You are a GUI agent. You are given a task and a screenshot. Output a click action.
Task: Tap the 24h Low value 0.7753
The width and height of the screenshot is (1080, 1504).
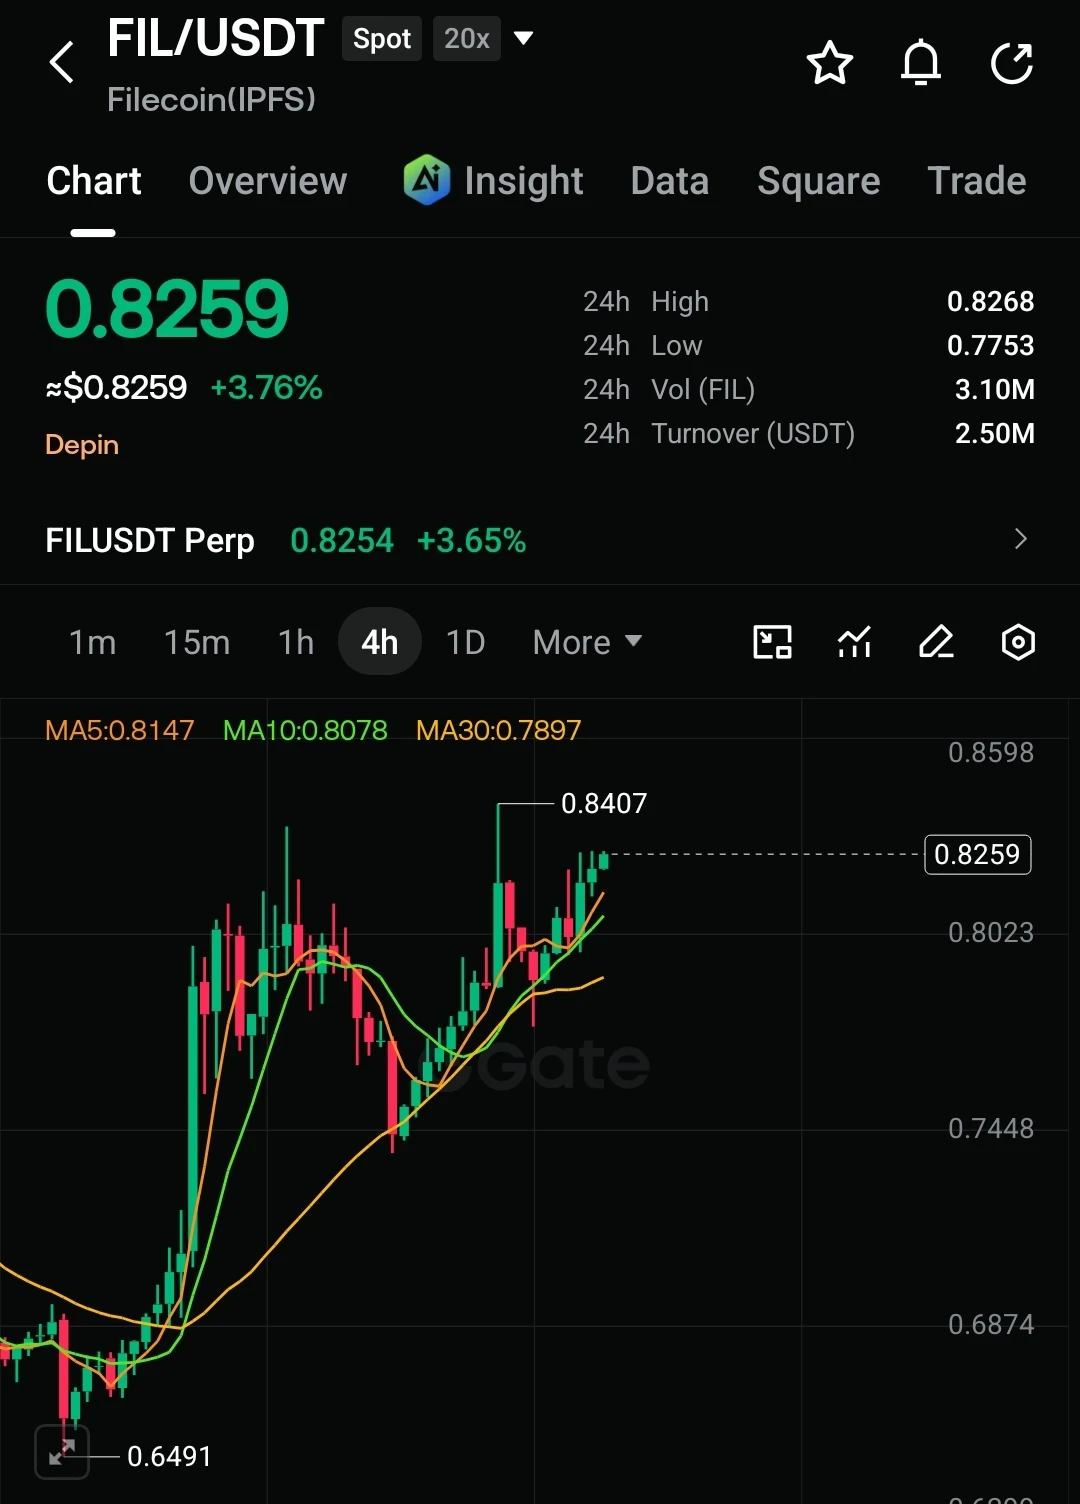(x=990, y=345)
